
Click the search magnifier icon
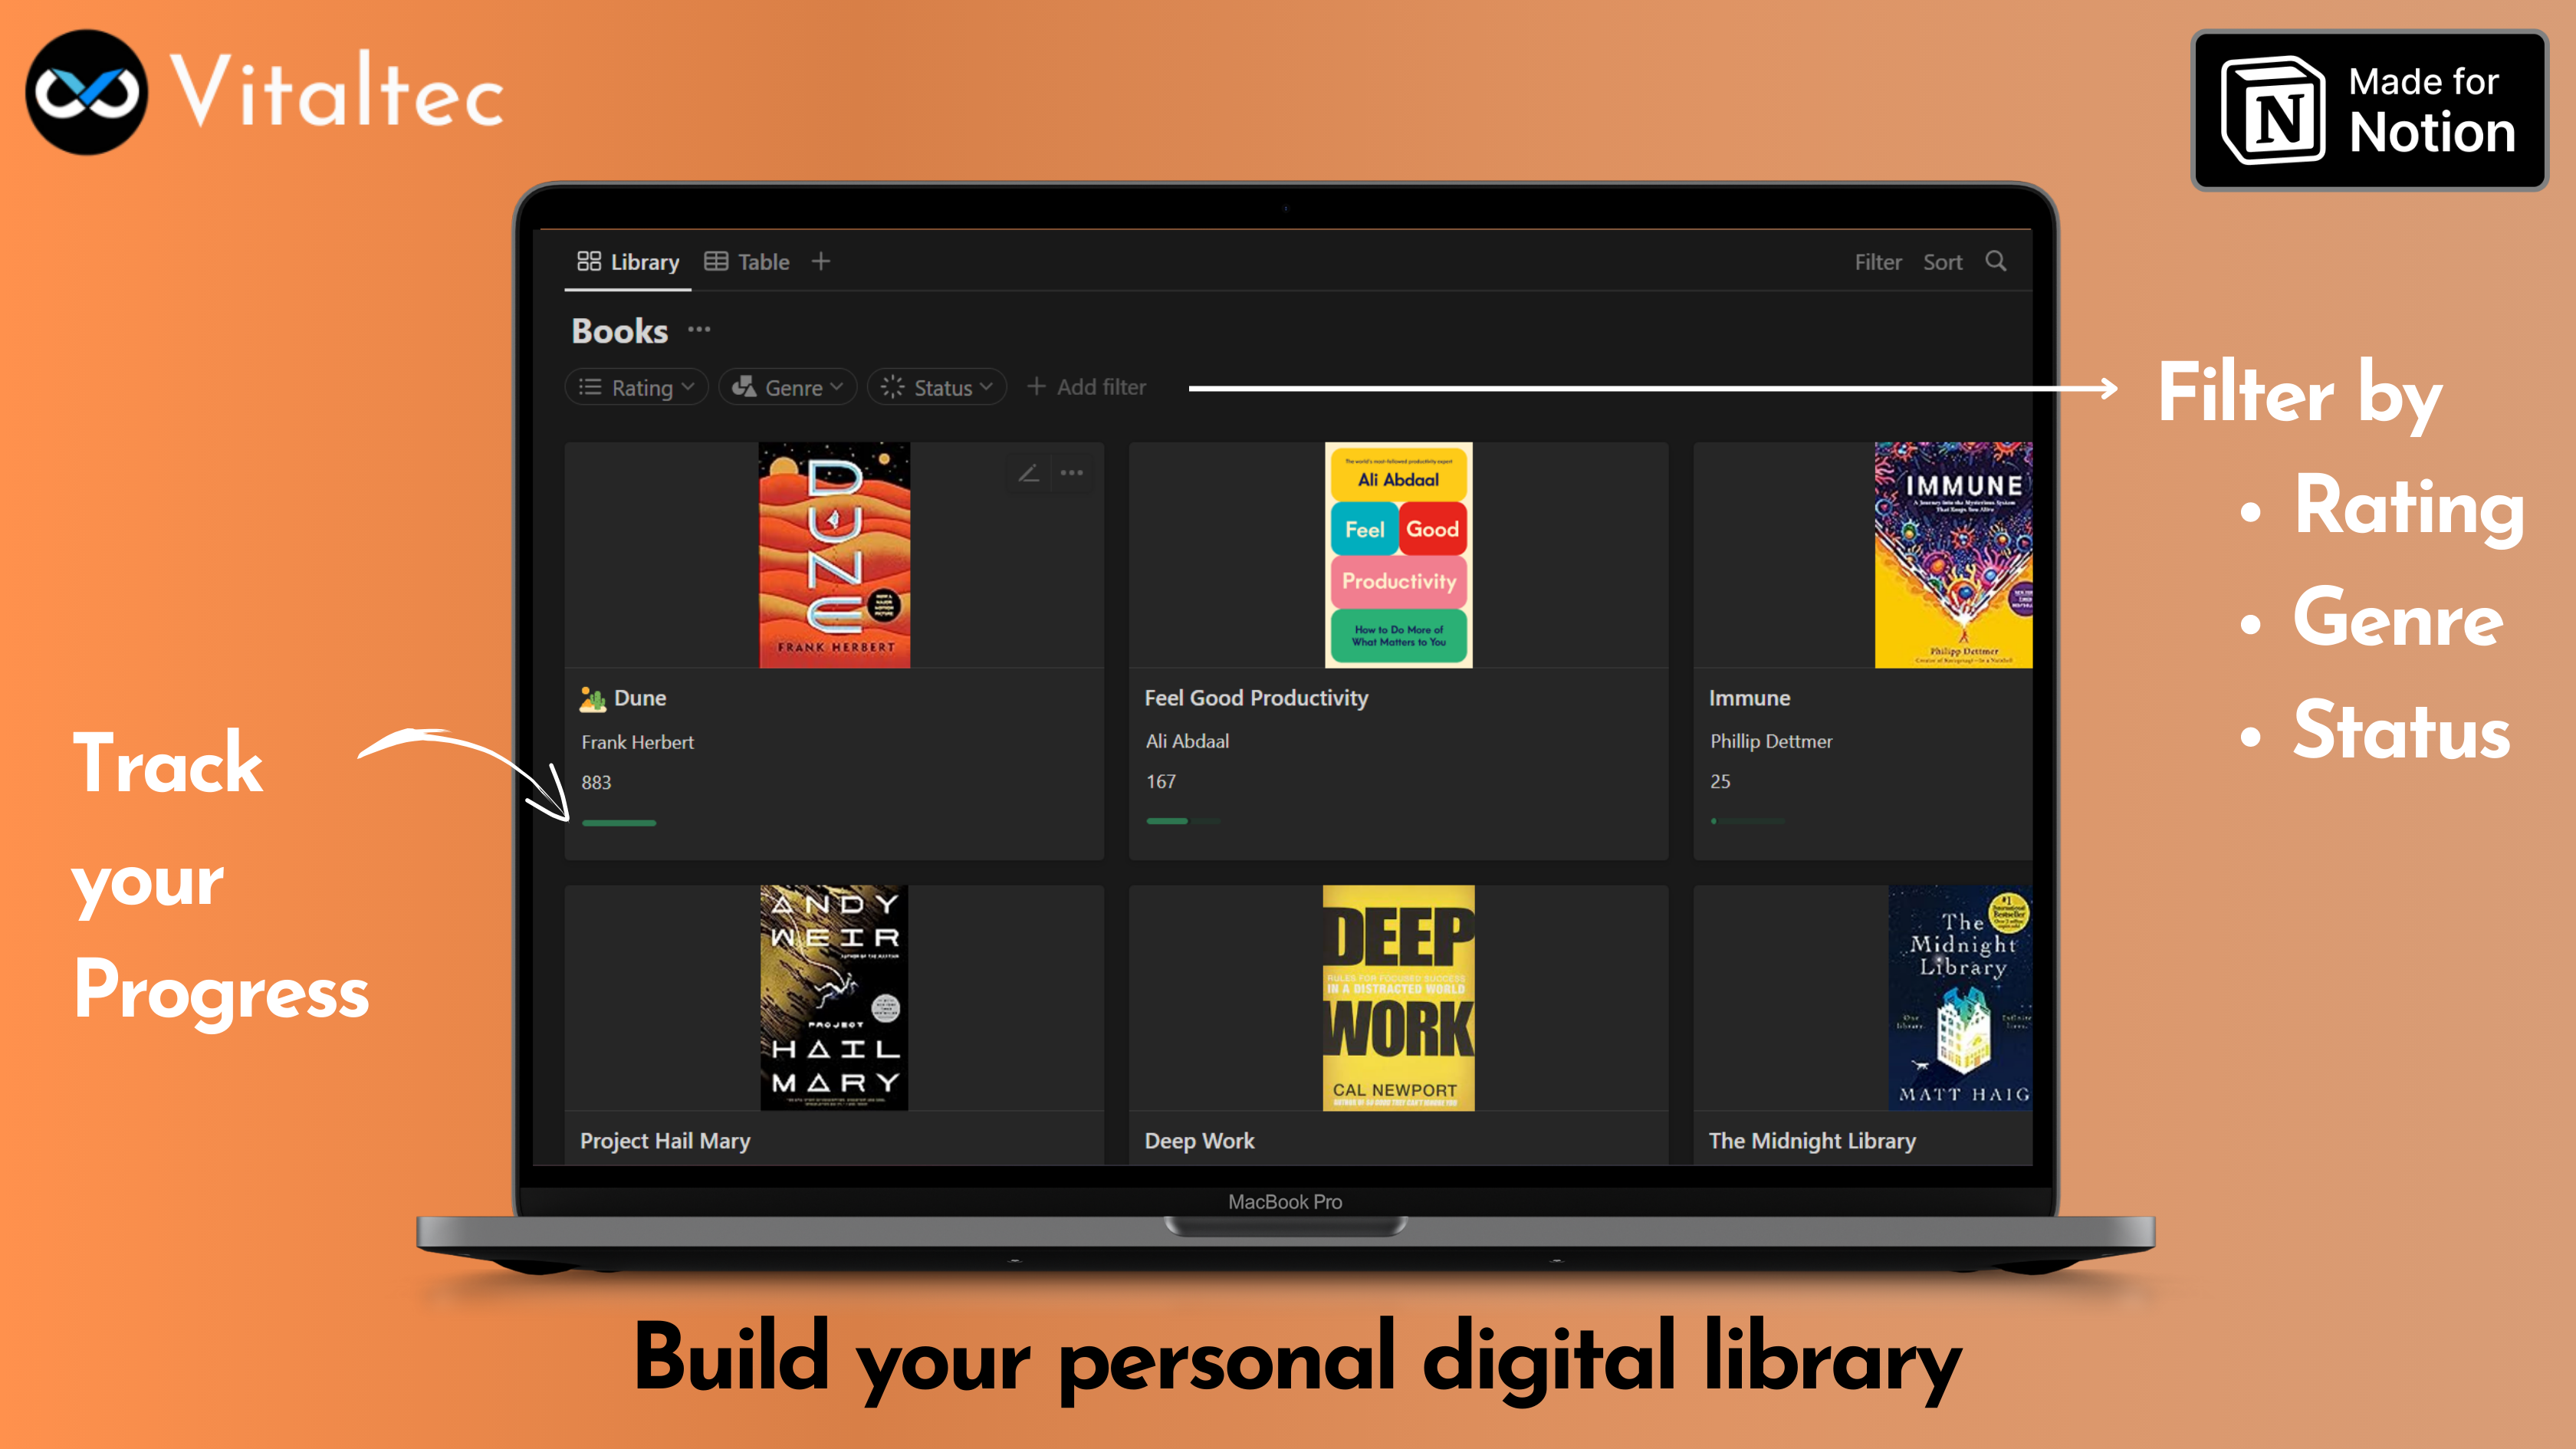(x=1996, y=261)
